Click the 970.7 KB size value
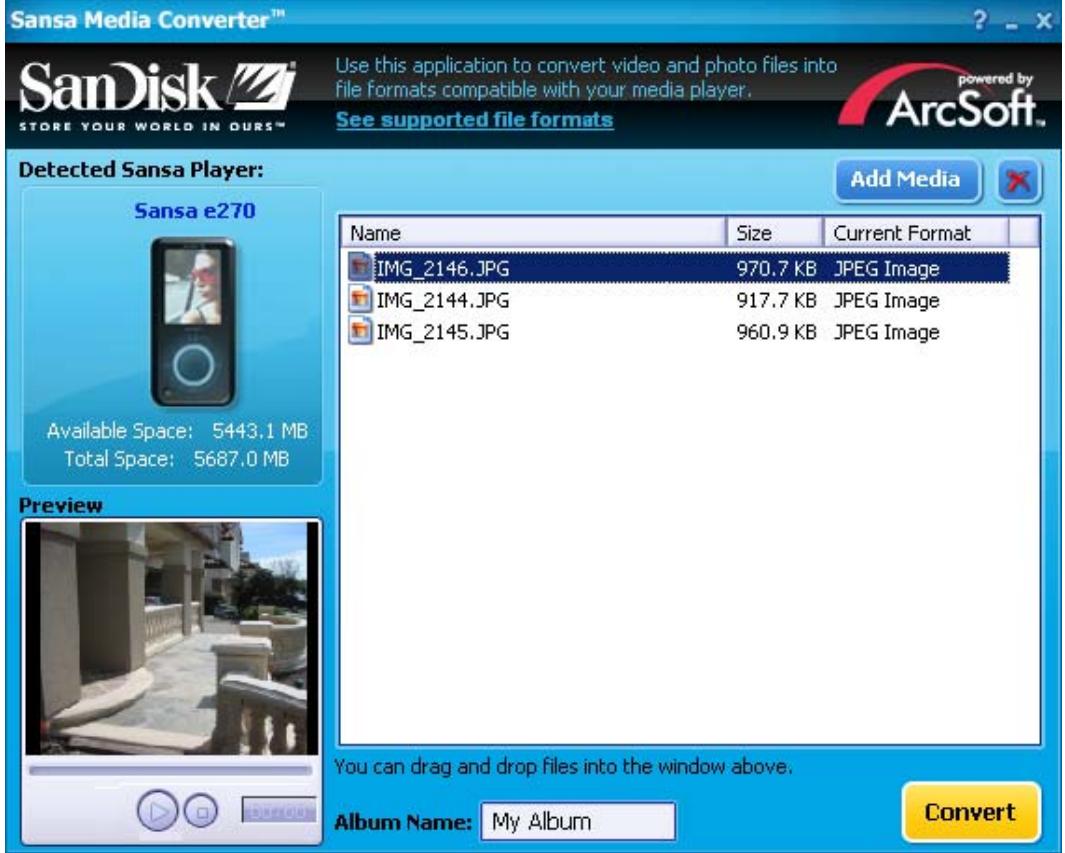This screenshot has height=853, width=1065. (776, 268)
